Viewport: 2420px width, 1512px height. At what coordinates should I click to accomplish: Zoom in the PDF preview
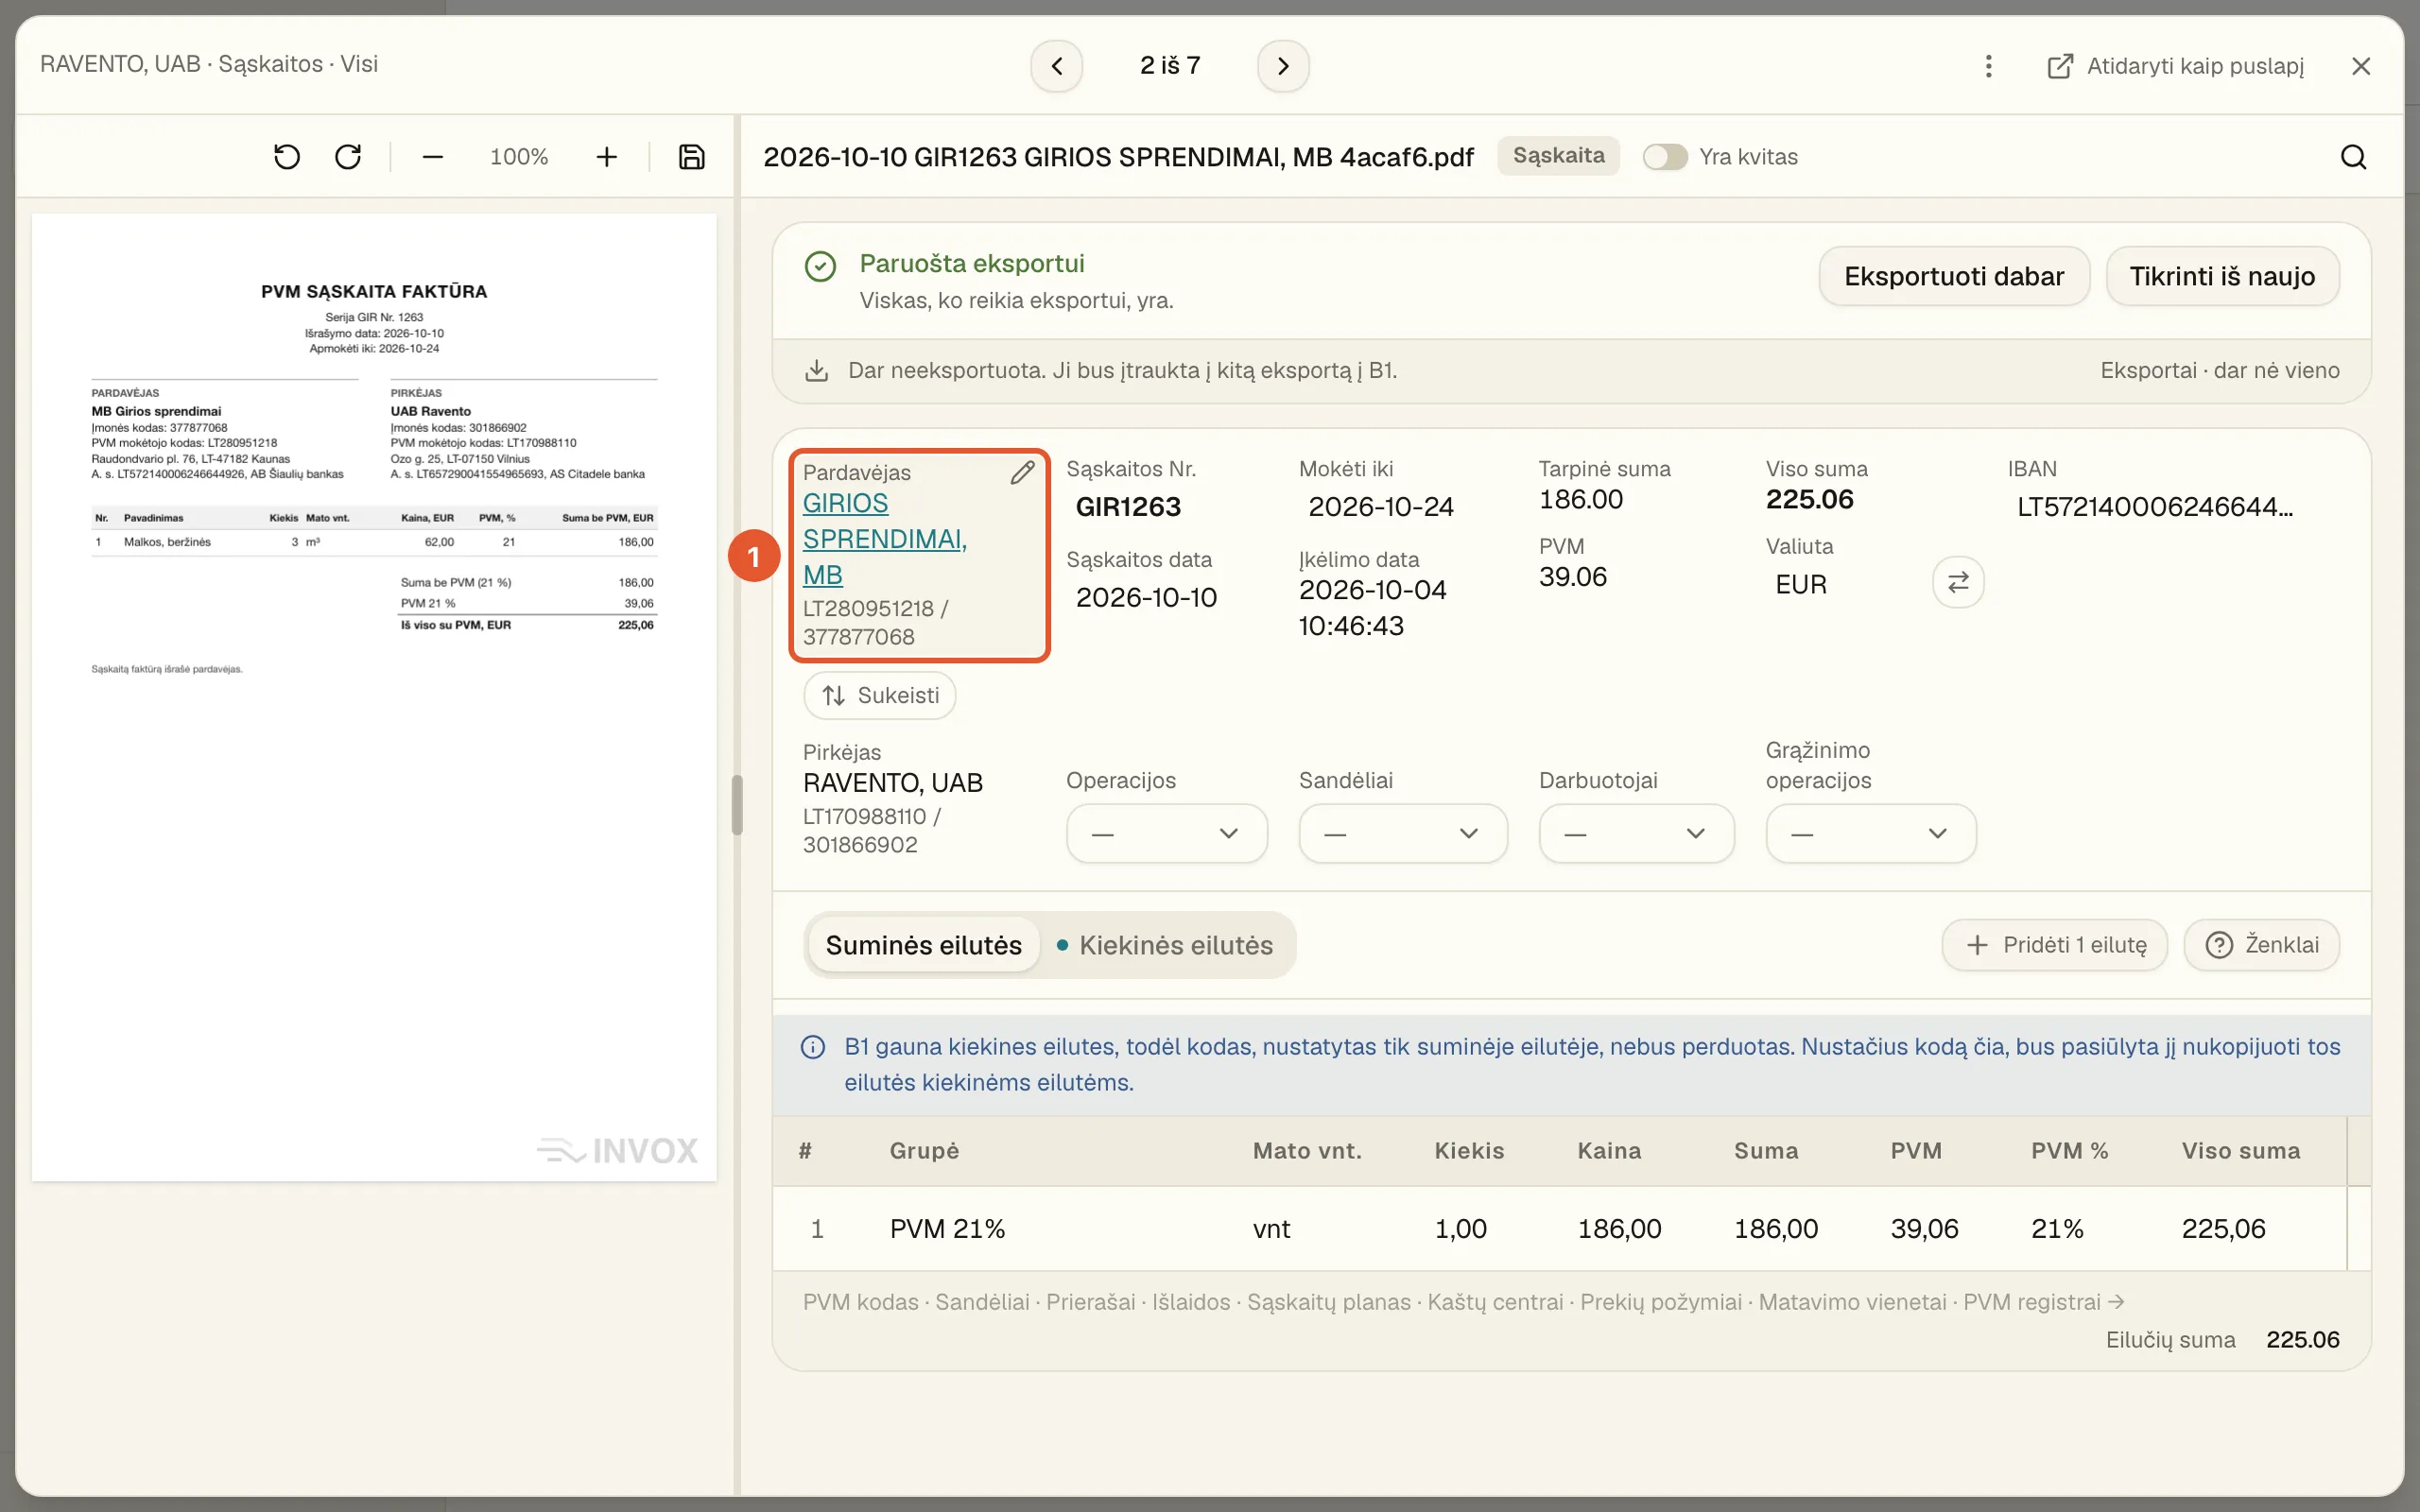point(606,157)
